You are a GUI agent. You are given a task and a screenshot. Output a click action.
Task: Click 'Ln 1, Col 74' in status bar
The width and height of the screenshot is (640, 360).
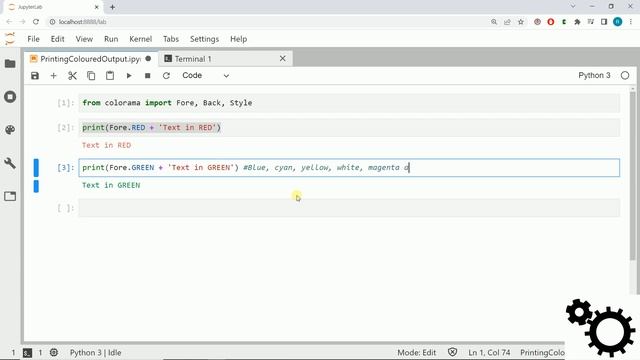point(489,353)
